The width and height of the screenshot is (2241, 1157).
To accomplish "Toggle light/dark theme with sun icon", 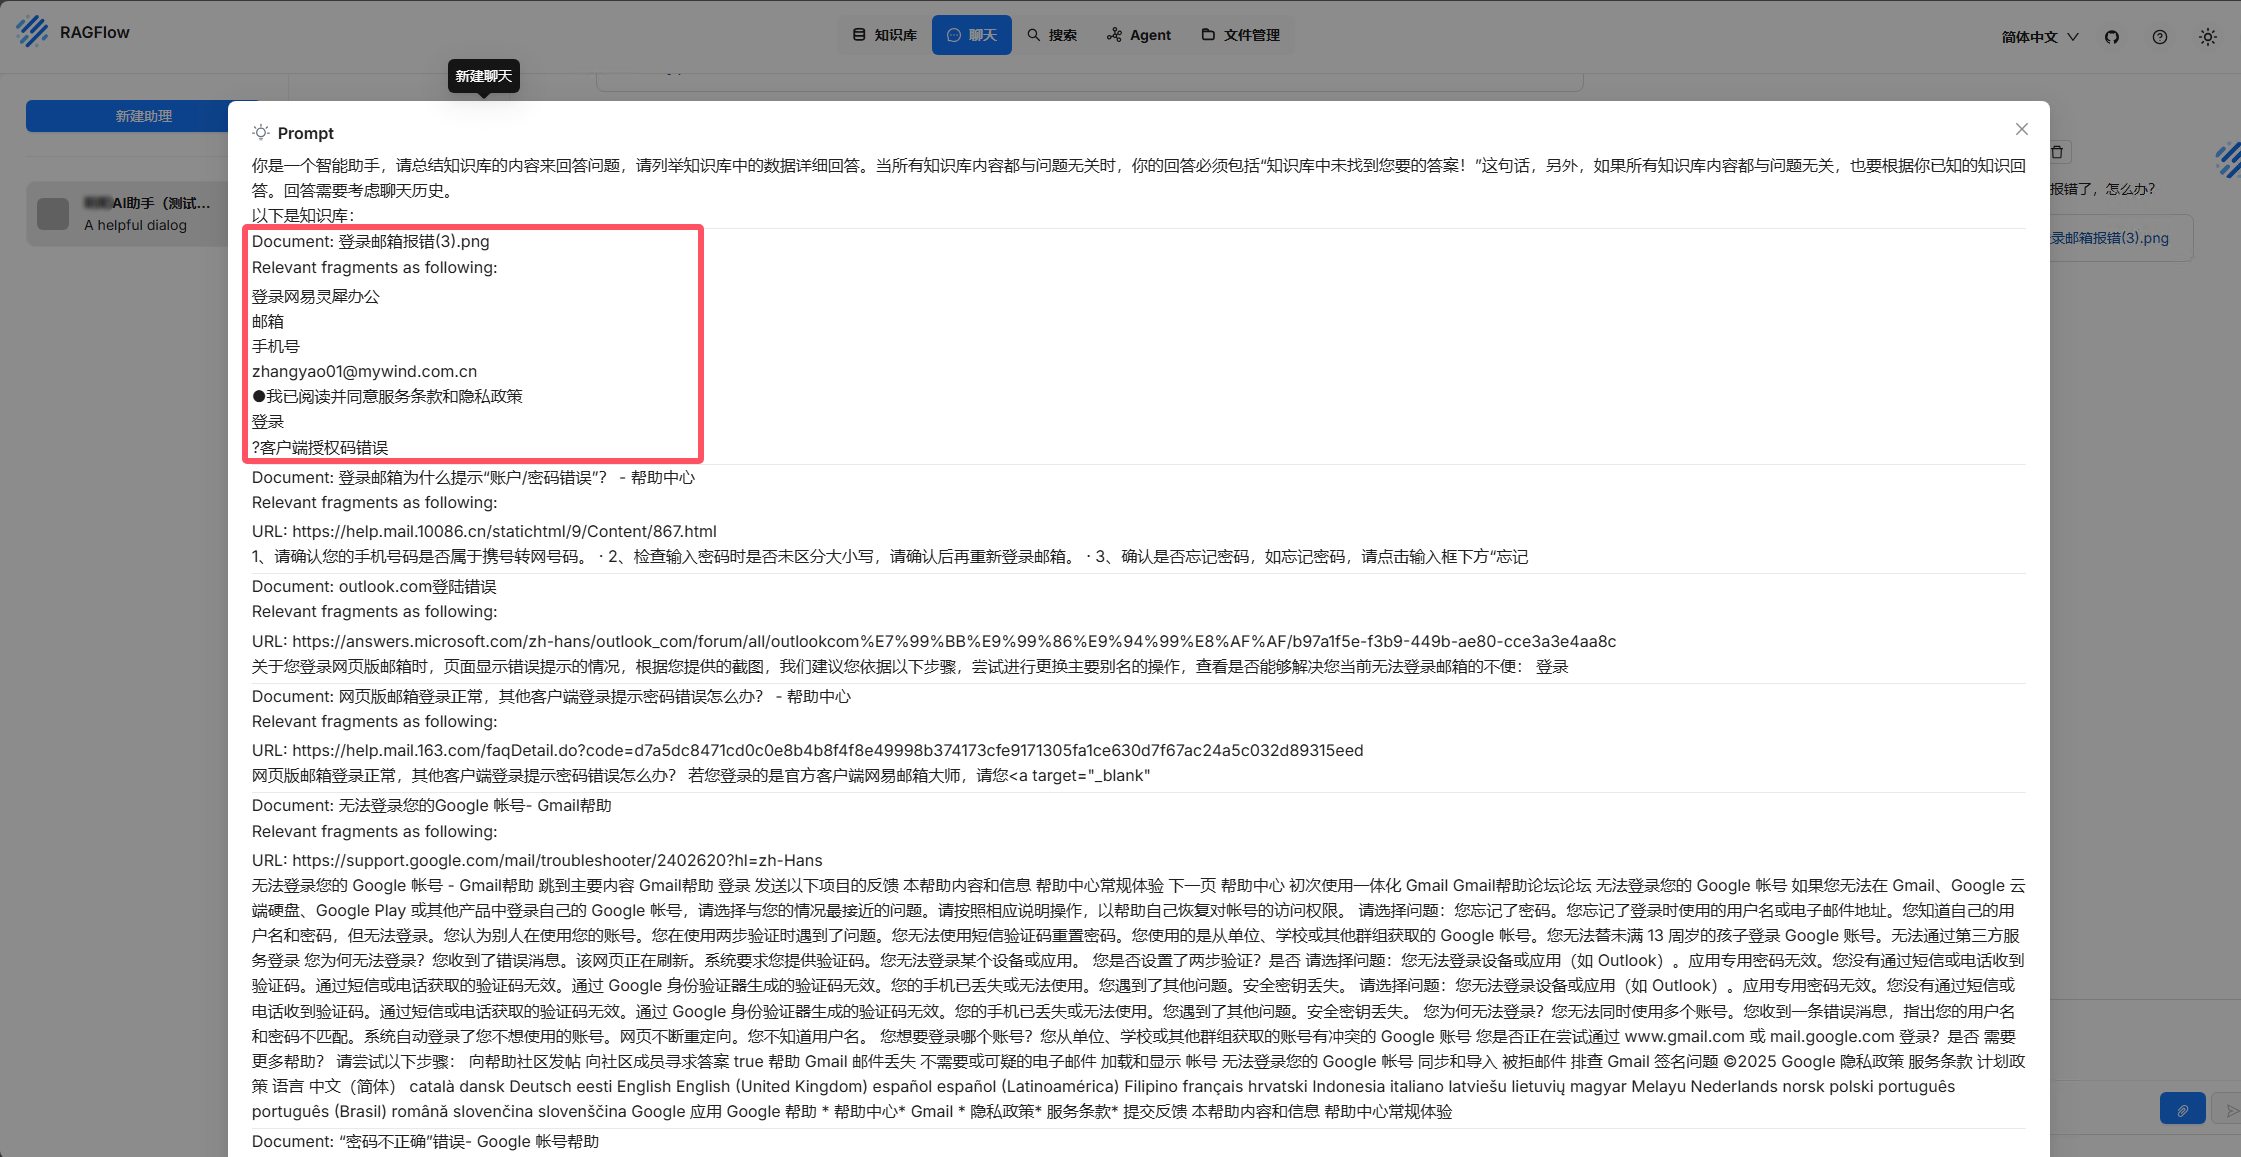I will (2208, 36).
